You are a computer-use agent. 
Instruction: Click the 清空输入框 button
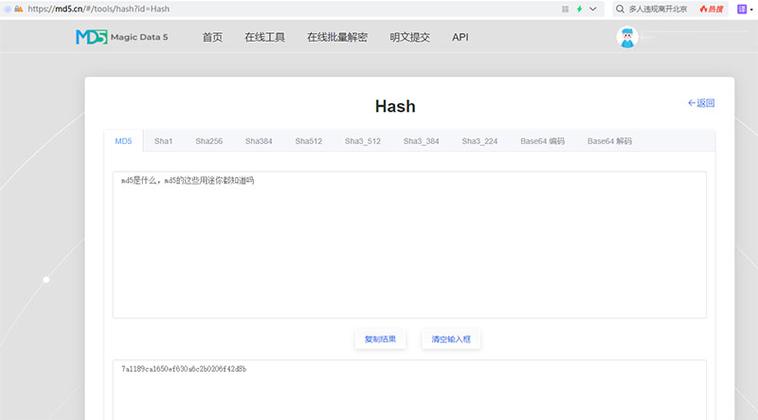click(x=451, y=339)
